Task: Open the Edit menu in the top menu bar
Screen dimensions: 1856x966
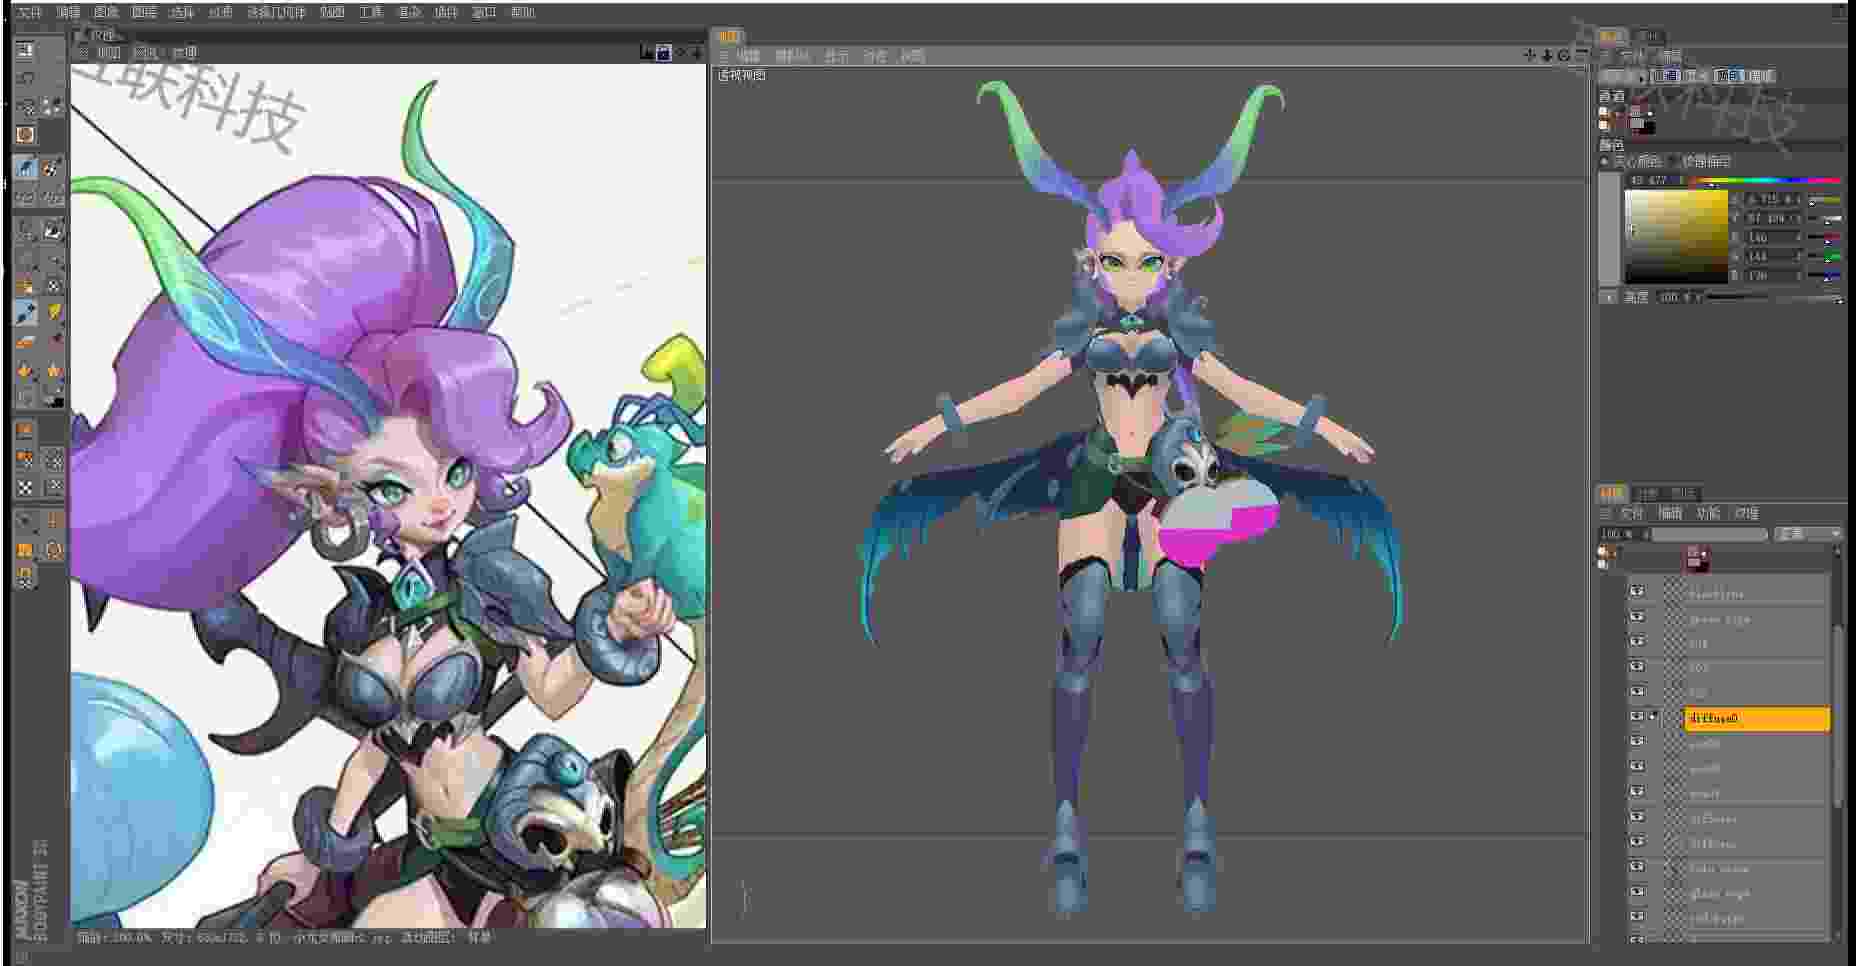Action: click(x=68, y=12)
